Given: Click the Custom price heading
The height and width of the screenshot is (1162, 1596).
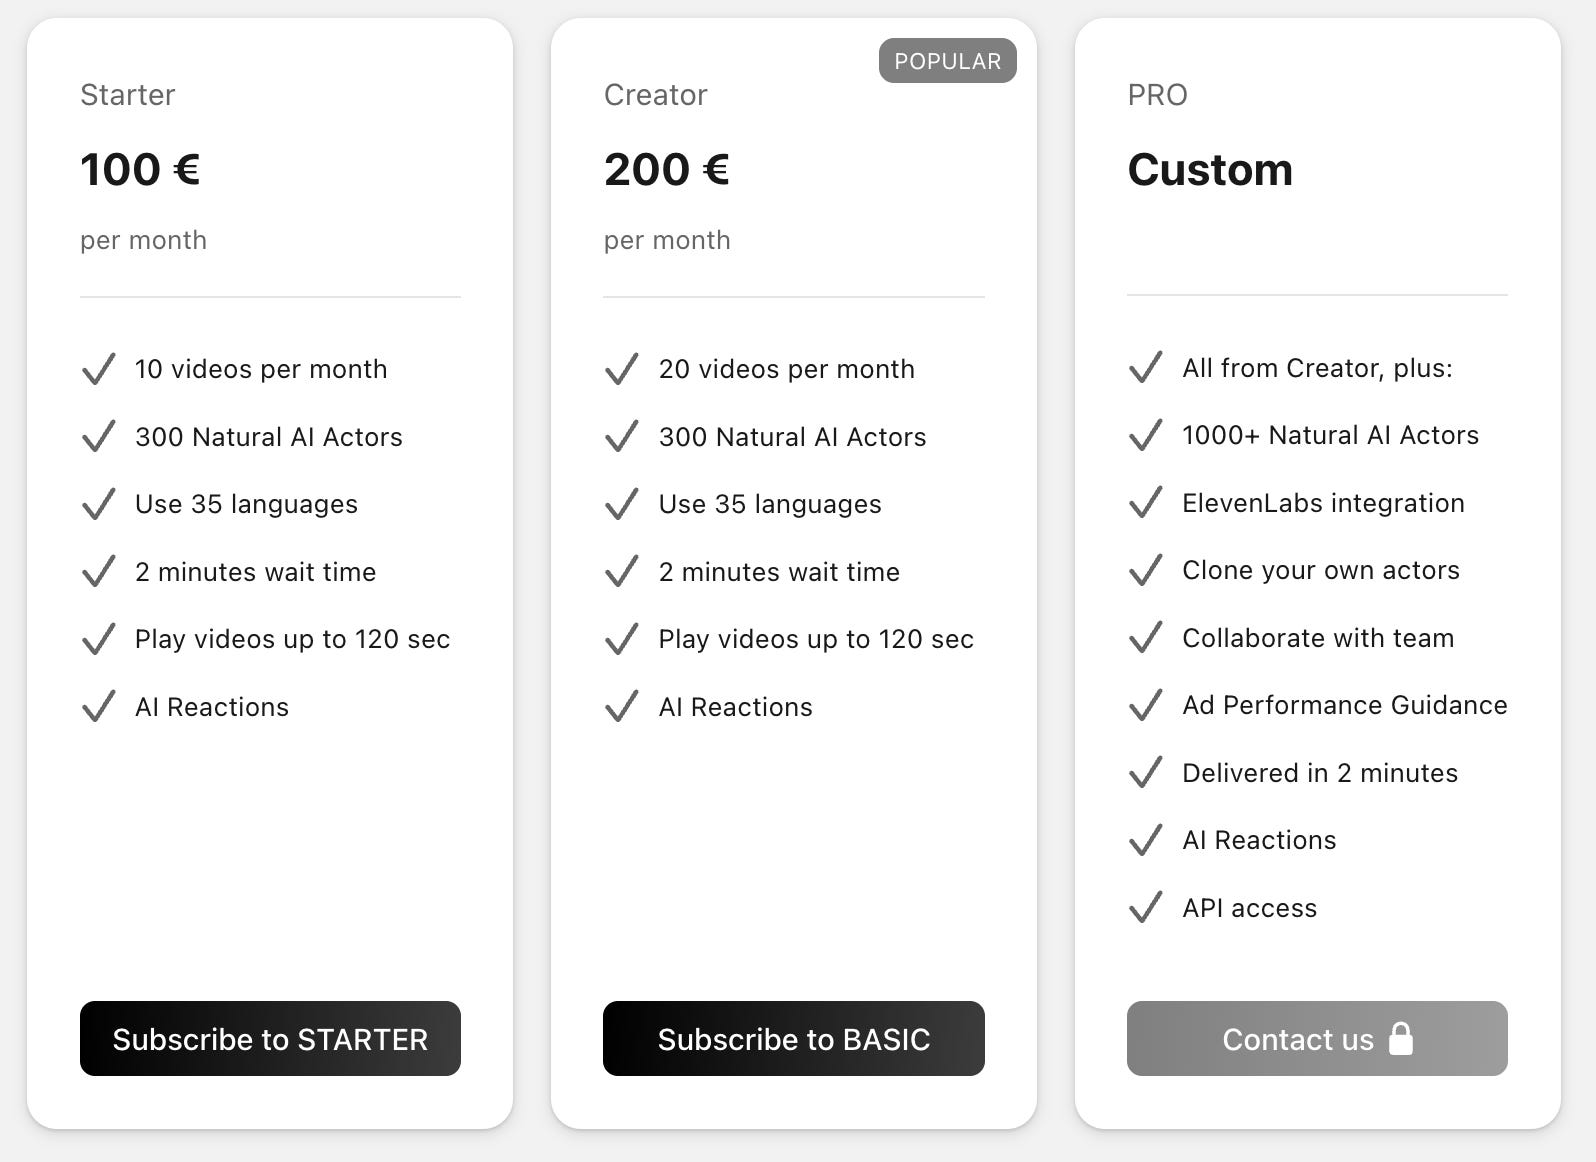Looking at the screenshot, I should (1210, 169).
